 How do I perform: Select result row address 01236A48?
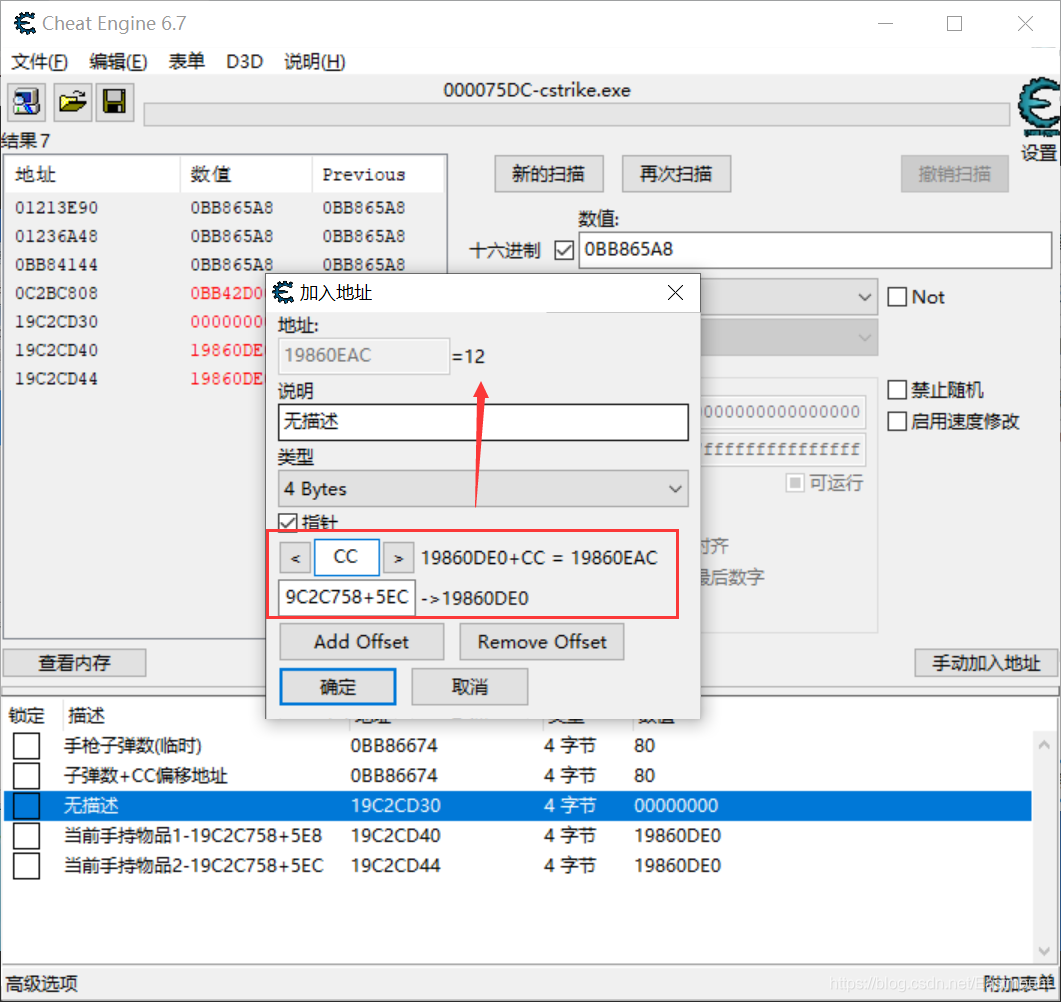[57, 236]
